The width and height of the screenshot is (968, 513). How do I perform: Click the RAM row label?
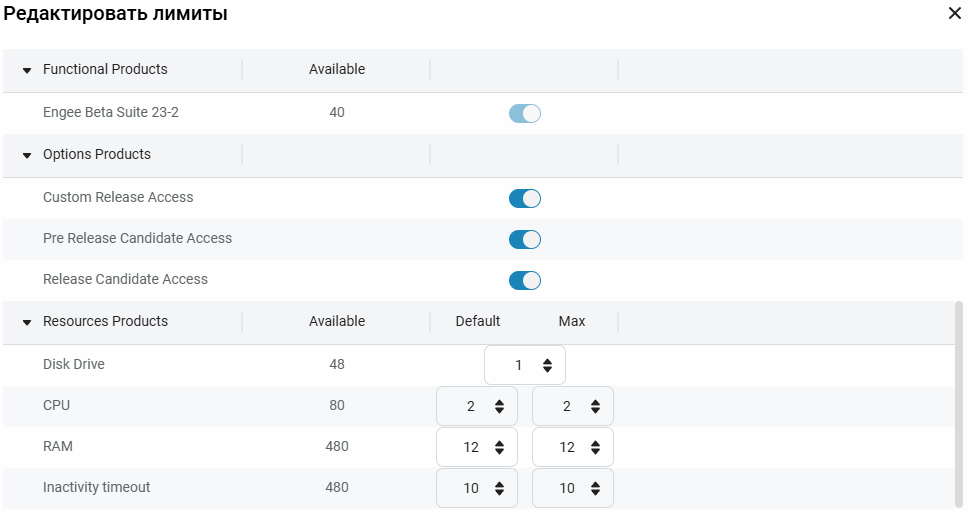57,446
